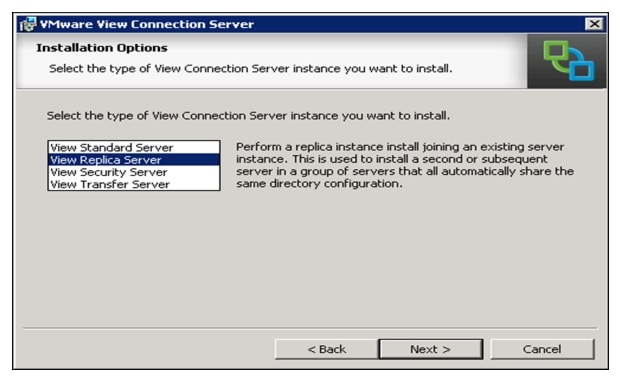Click the VMware View Connection Server title text
Viewport: 622px width, 383px height.
click(147, 24)
